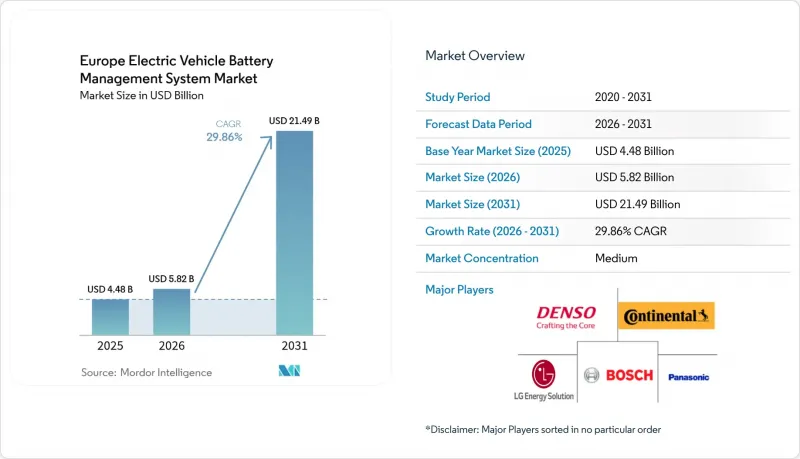The height and width of the screenshot is (459, 800).
Task: Click the LG Energy Solution logo
Action: [x=544, y=380]
